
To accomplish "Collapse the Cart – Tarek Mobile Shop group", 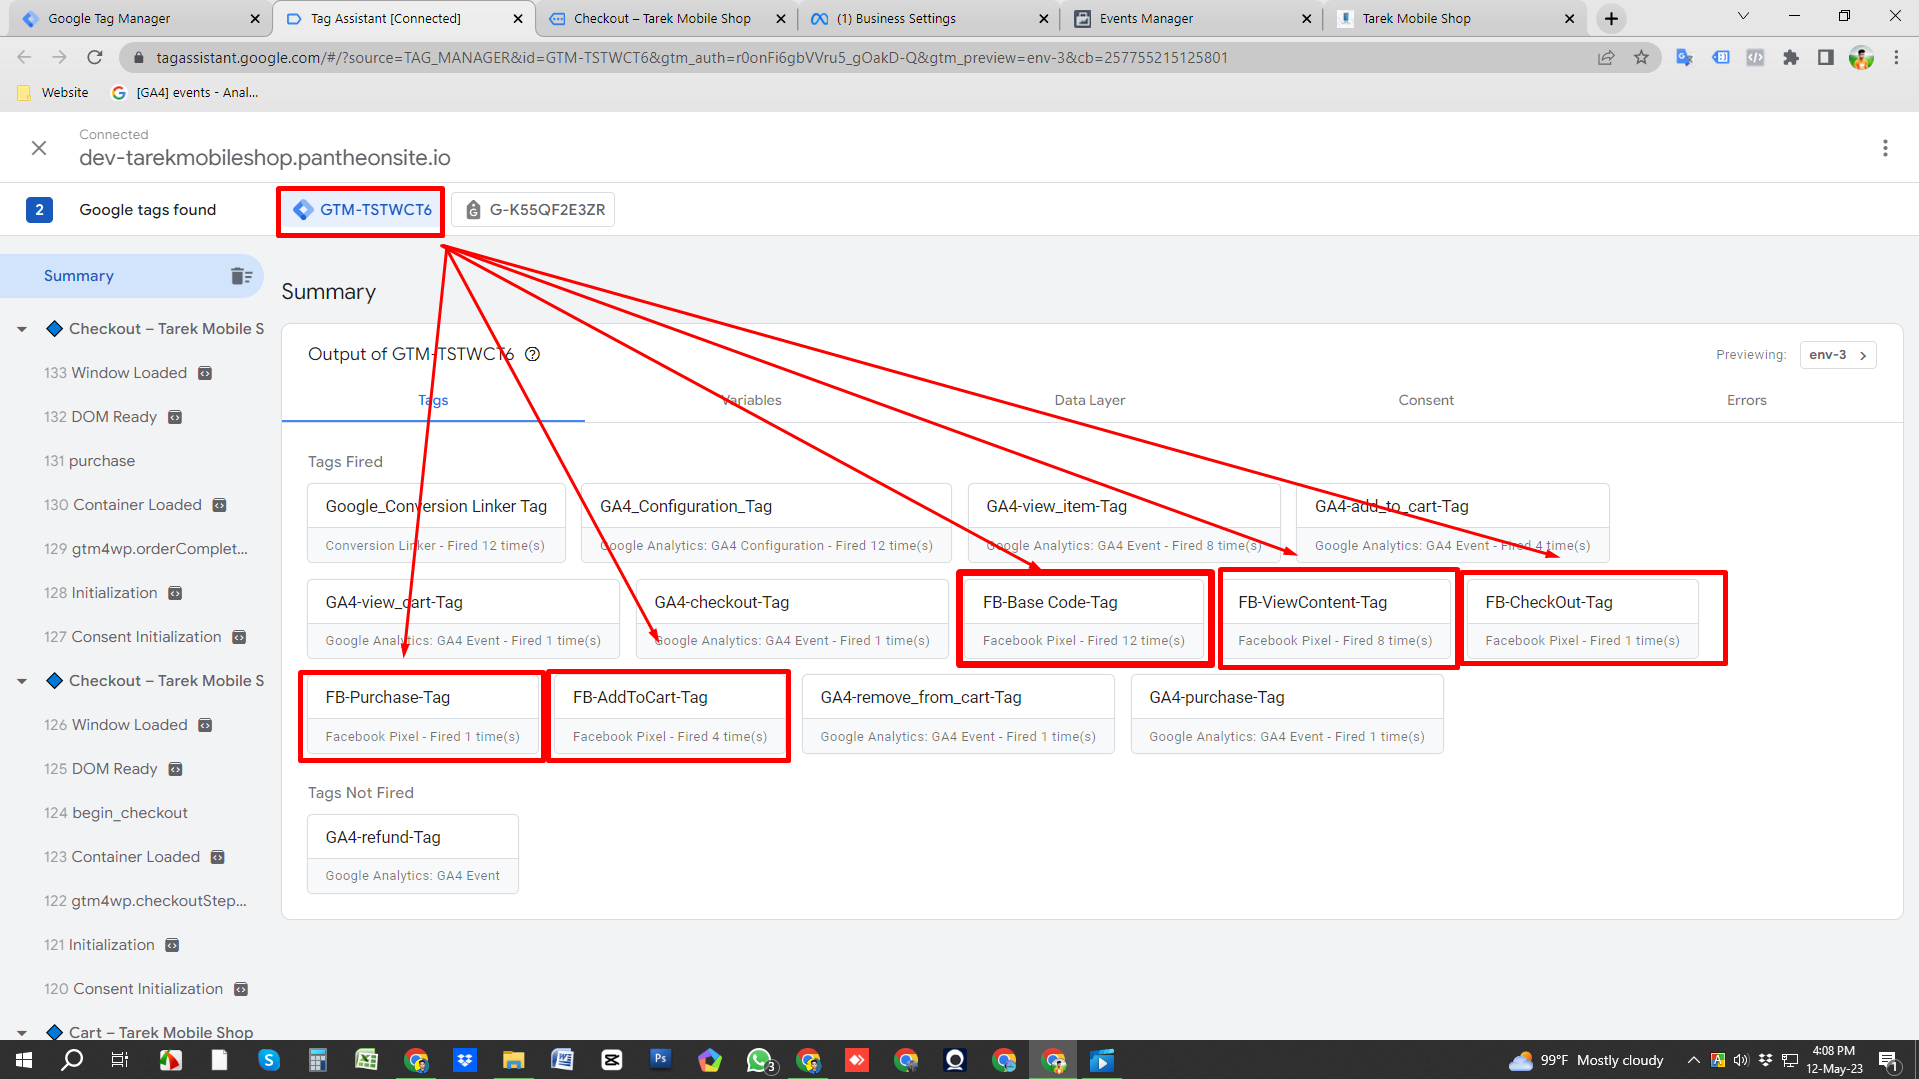I will (x=22, y=1033).
